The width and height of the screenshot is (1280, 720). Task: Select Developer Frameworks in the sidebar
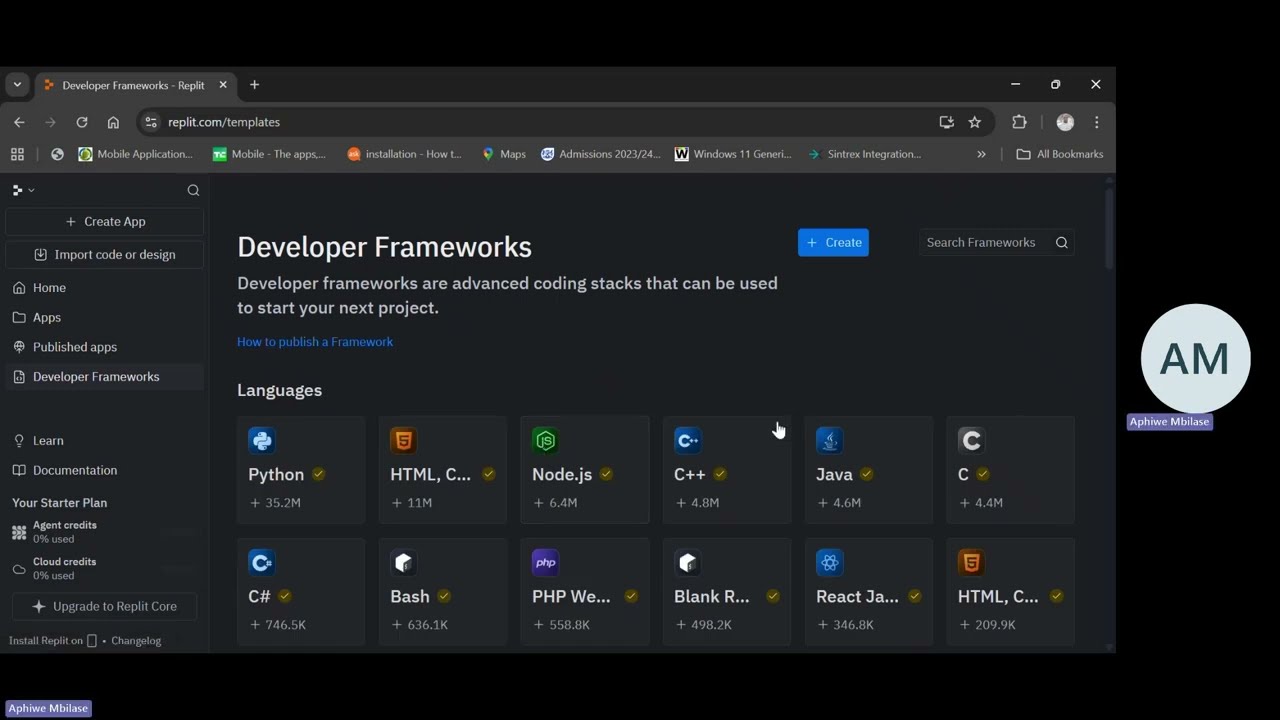(105, 377)
